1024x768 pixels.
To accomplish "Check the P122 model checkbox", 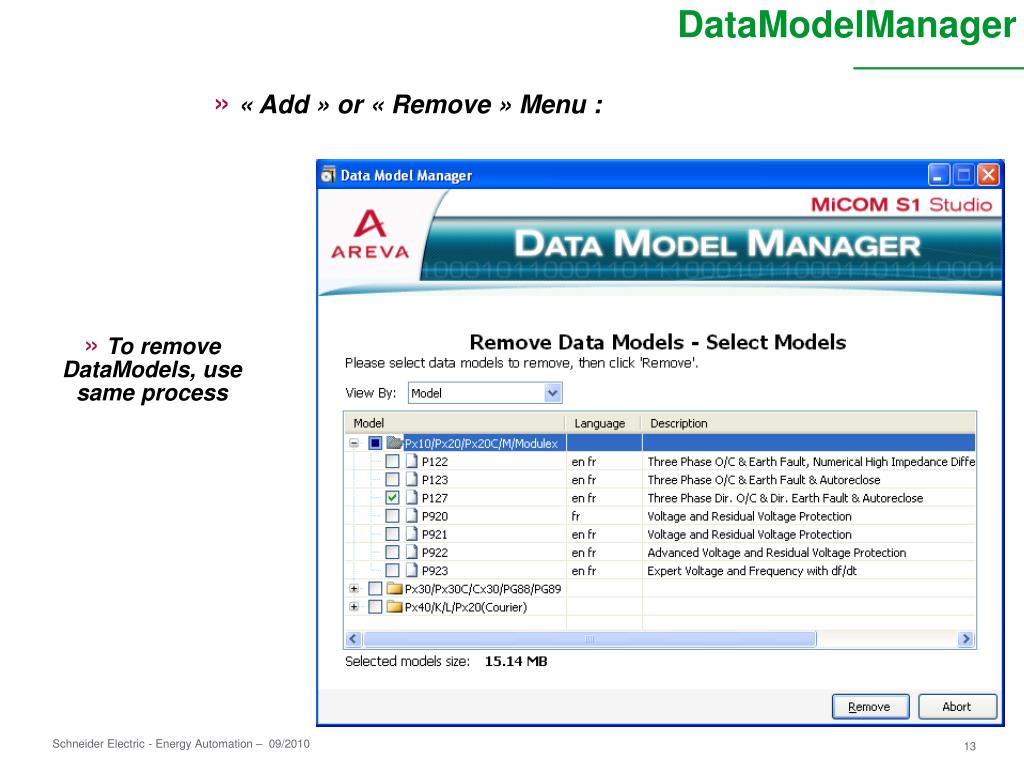I will (392, 461).
